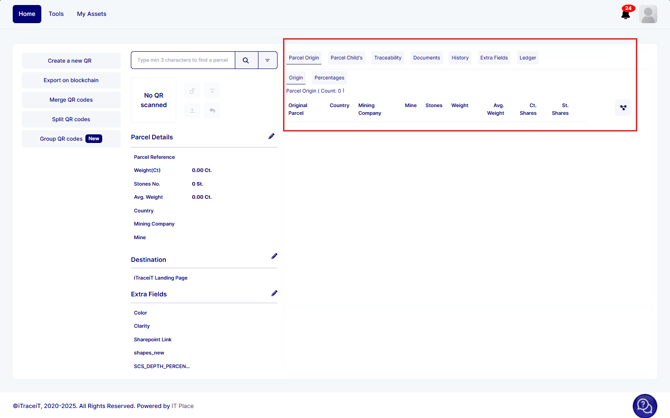The width and height of the screenshot is (670, 418).
Task: Click the user profile avatar
Action: tap(648, 14)
